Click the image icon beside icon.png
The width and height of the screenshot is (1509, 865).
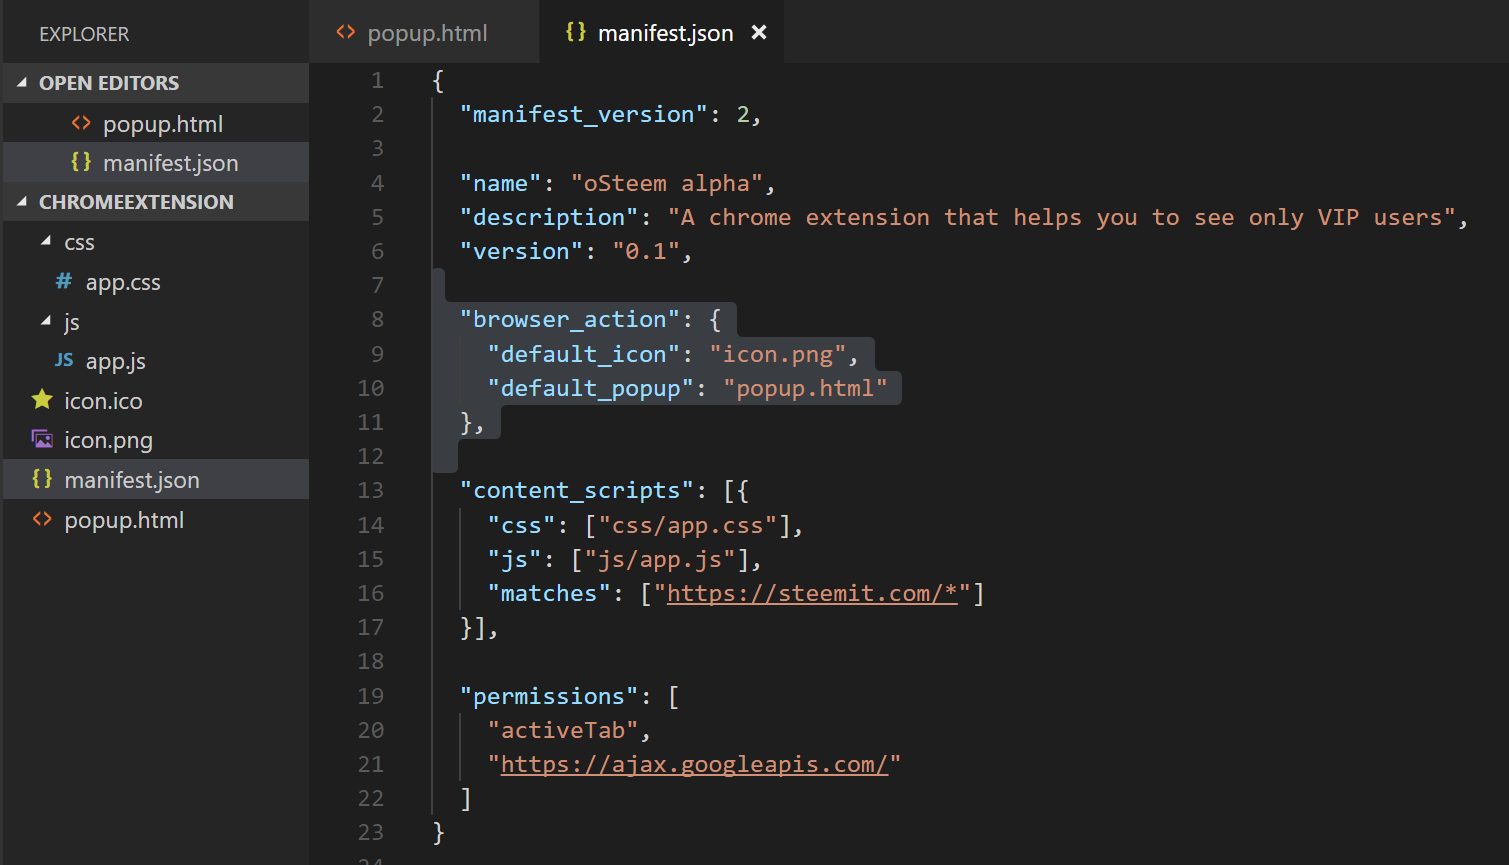[x=42, y=439]
